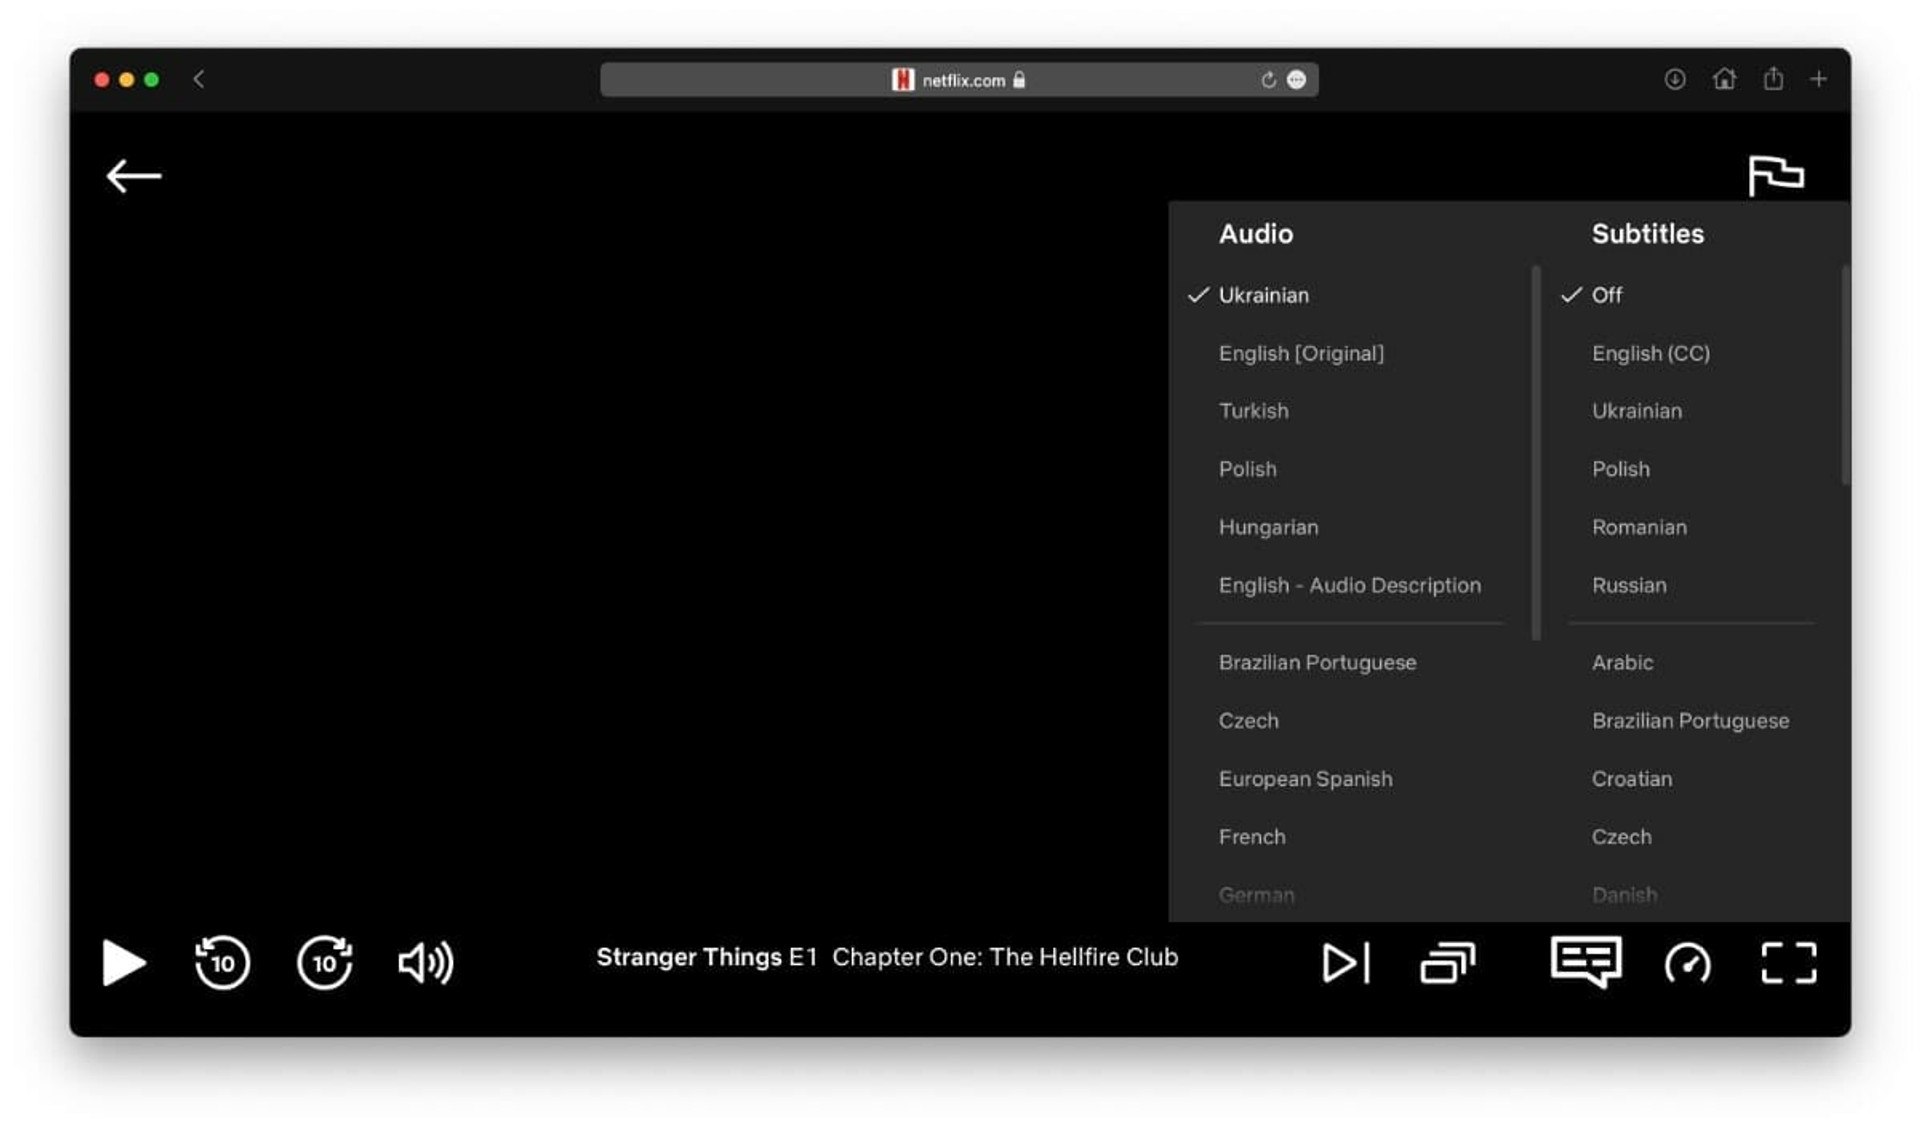
Task: Click the audio and subtitles icon
Action: click(x=1587, y=961)
